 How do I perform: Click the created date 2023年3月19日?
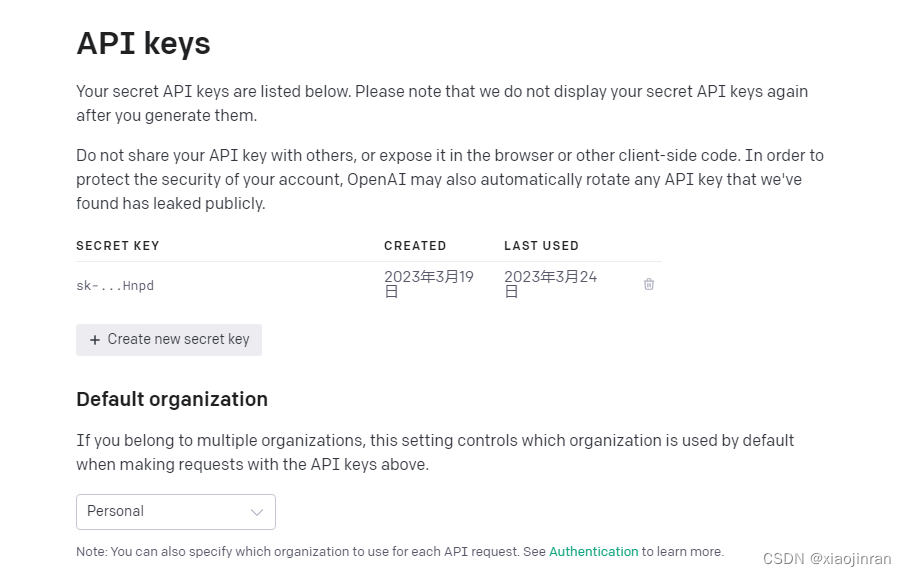coord(429,284)
